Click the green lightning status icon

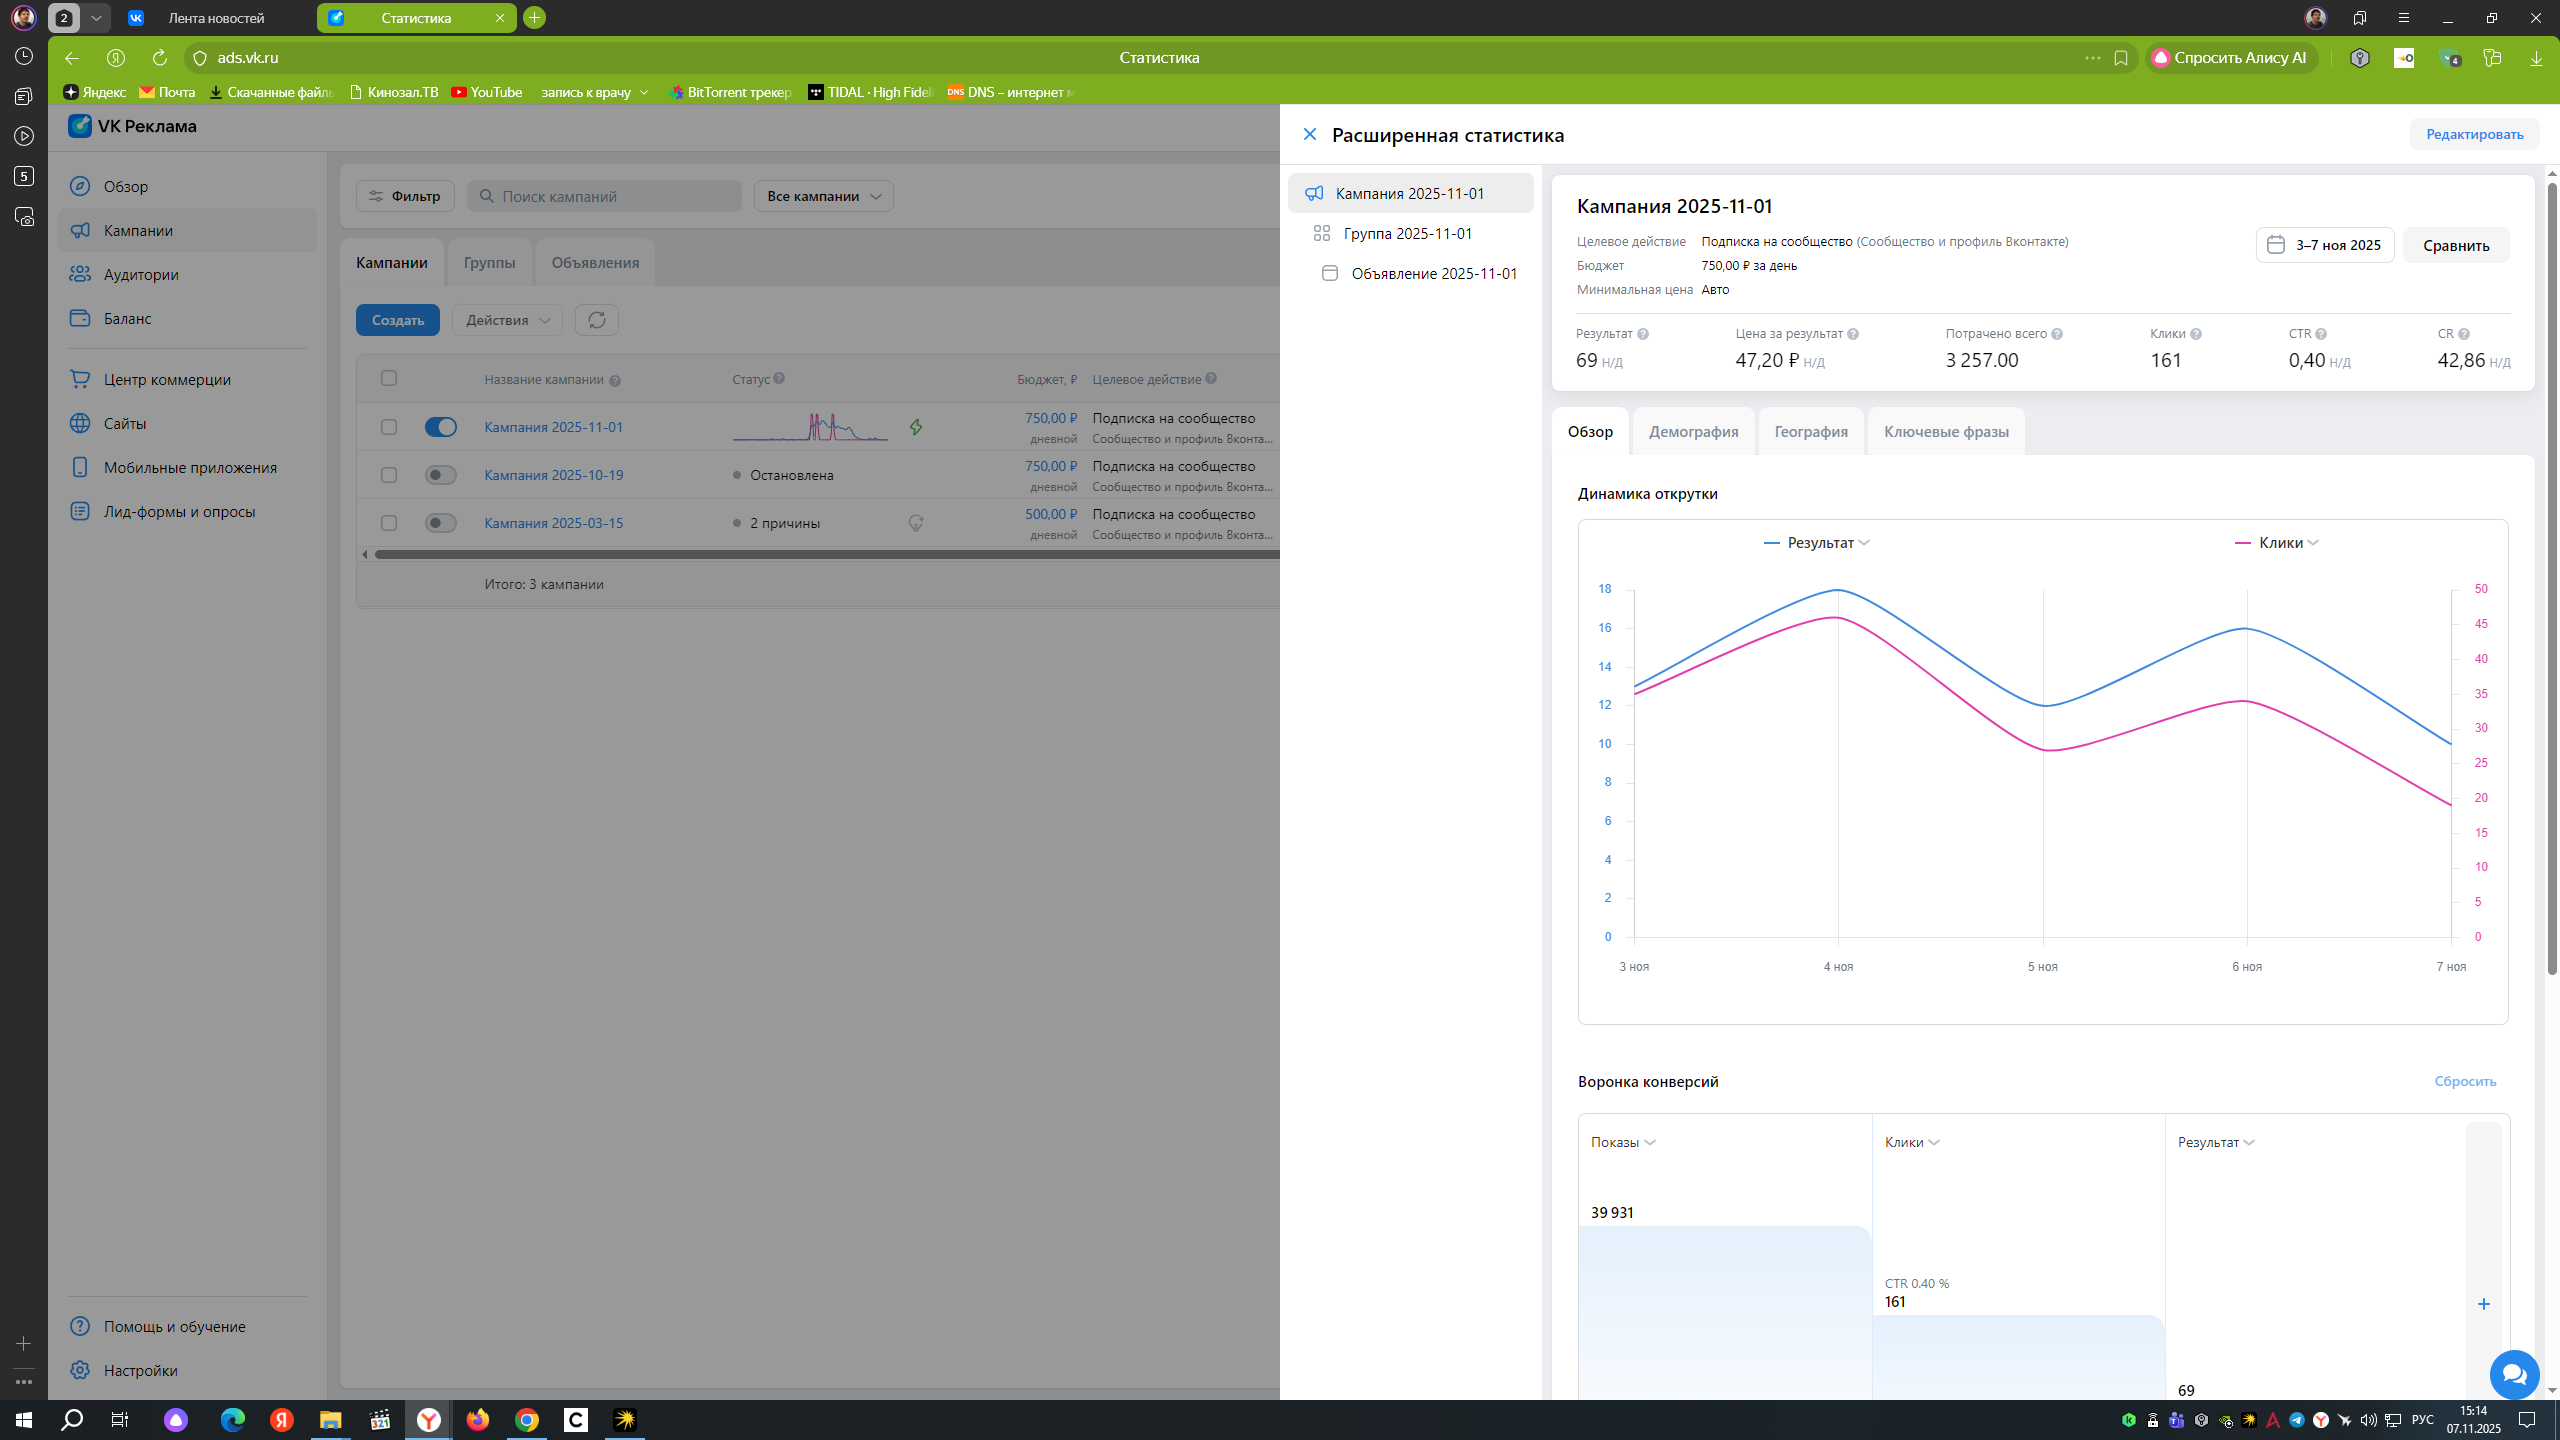(916, 427)
